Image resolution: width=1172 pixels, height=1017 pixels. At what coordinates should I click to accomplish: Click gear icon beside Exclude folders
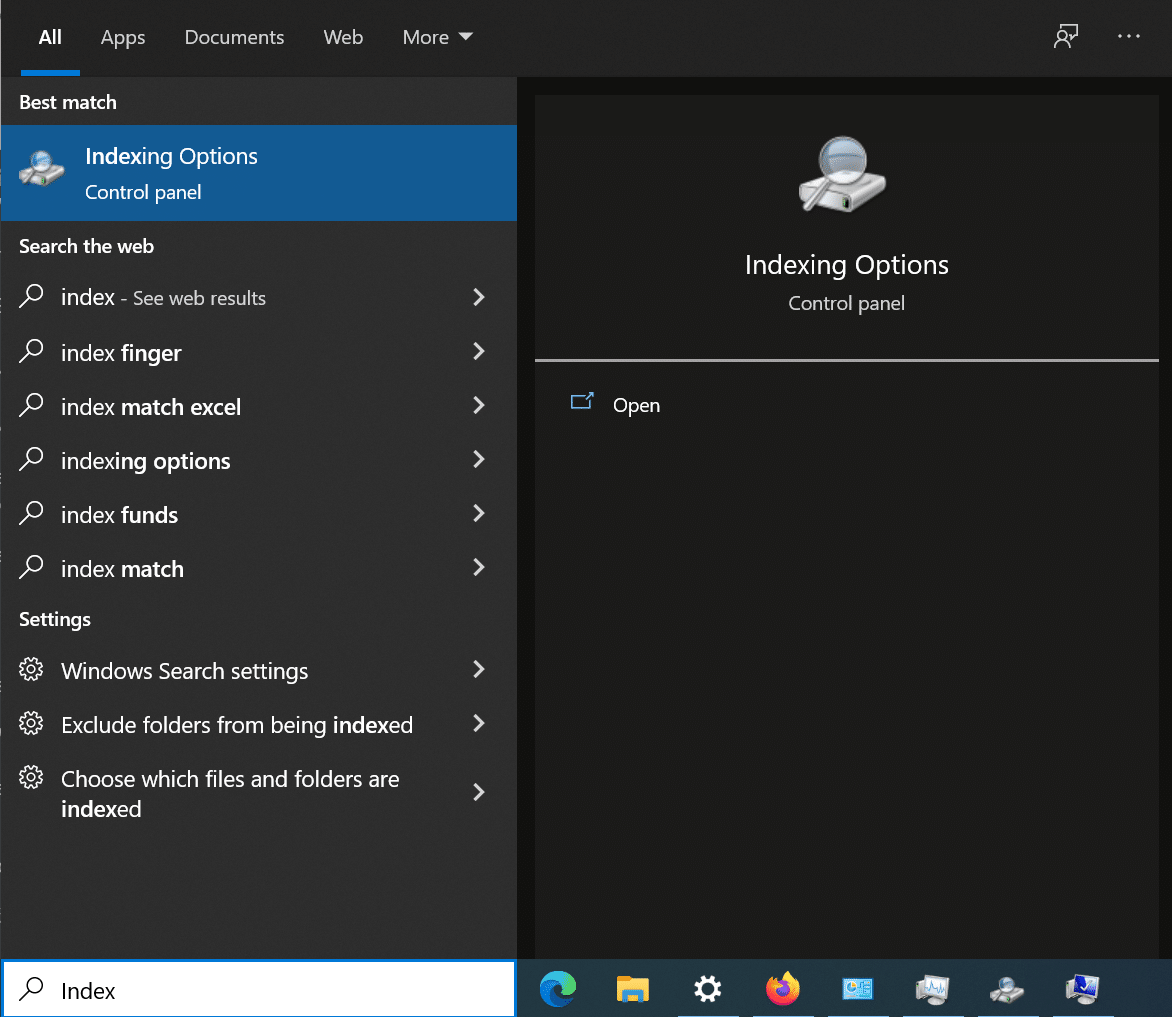31,723
